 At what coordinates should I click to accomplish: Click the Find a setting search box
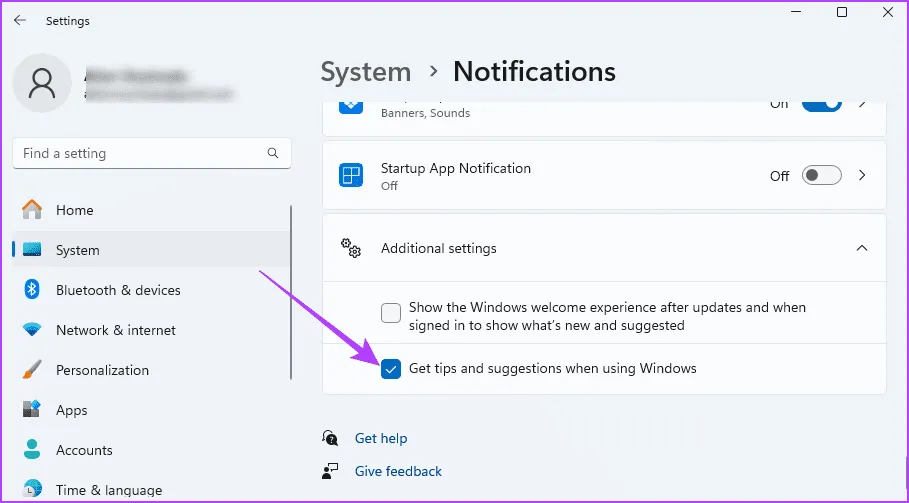pos(140,154)
